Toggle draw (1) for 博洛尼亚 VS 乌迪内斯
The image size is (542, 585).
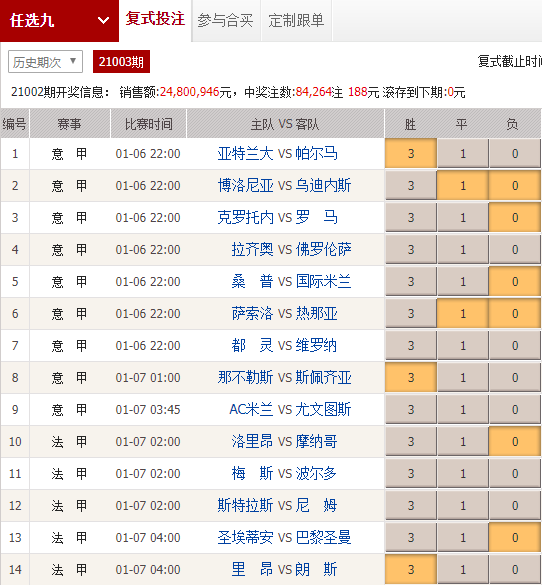point(463,185)
